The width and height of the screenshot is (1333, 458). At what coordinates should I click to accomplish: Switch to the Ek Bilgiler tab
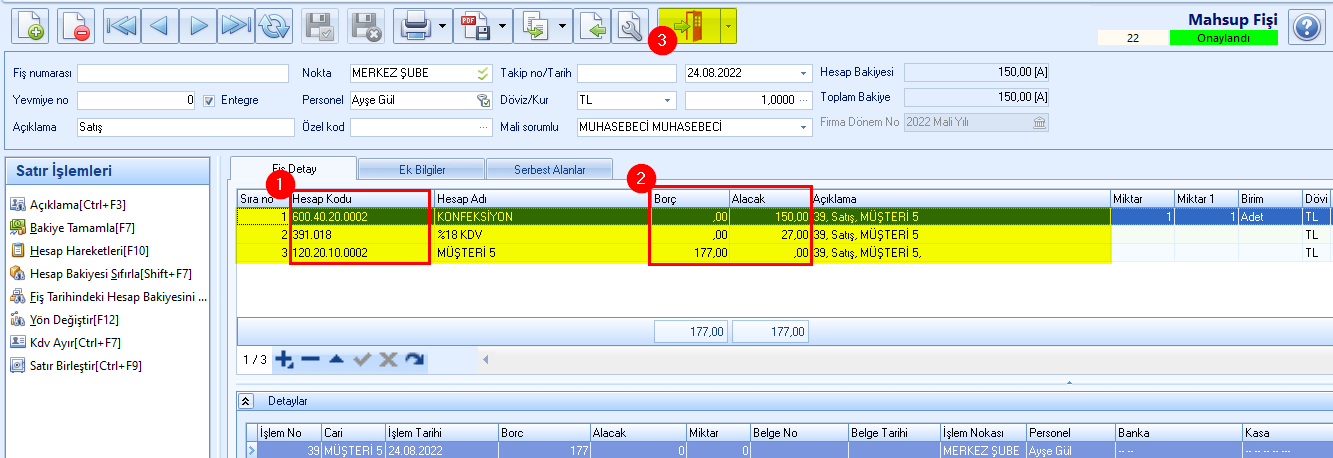[421, 170]
